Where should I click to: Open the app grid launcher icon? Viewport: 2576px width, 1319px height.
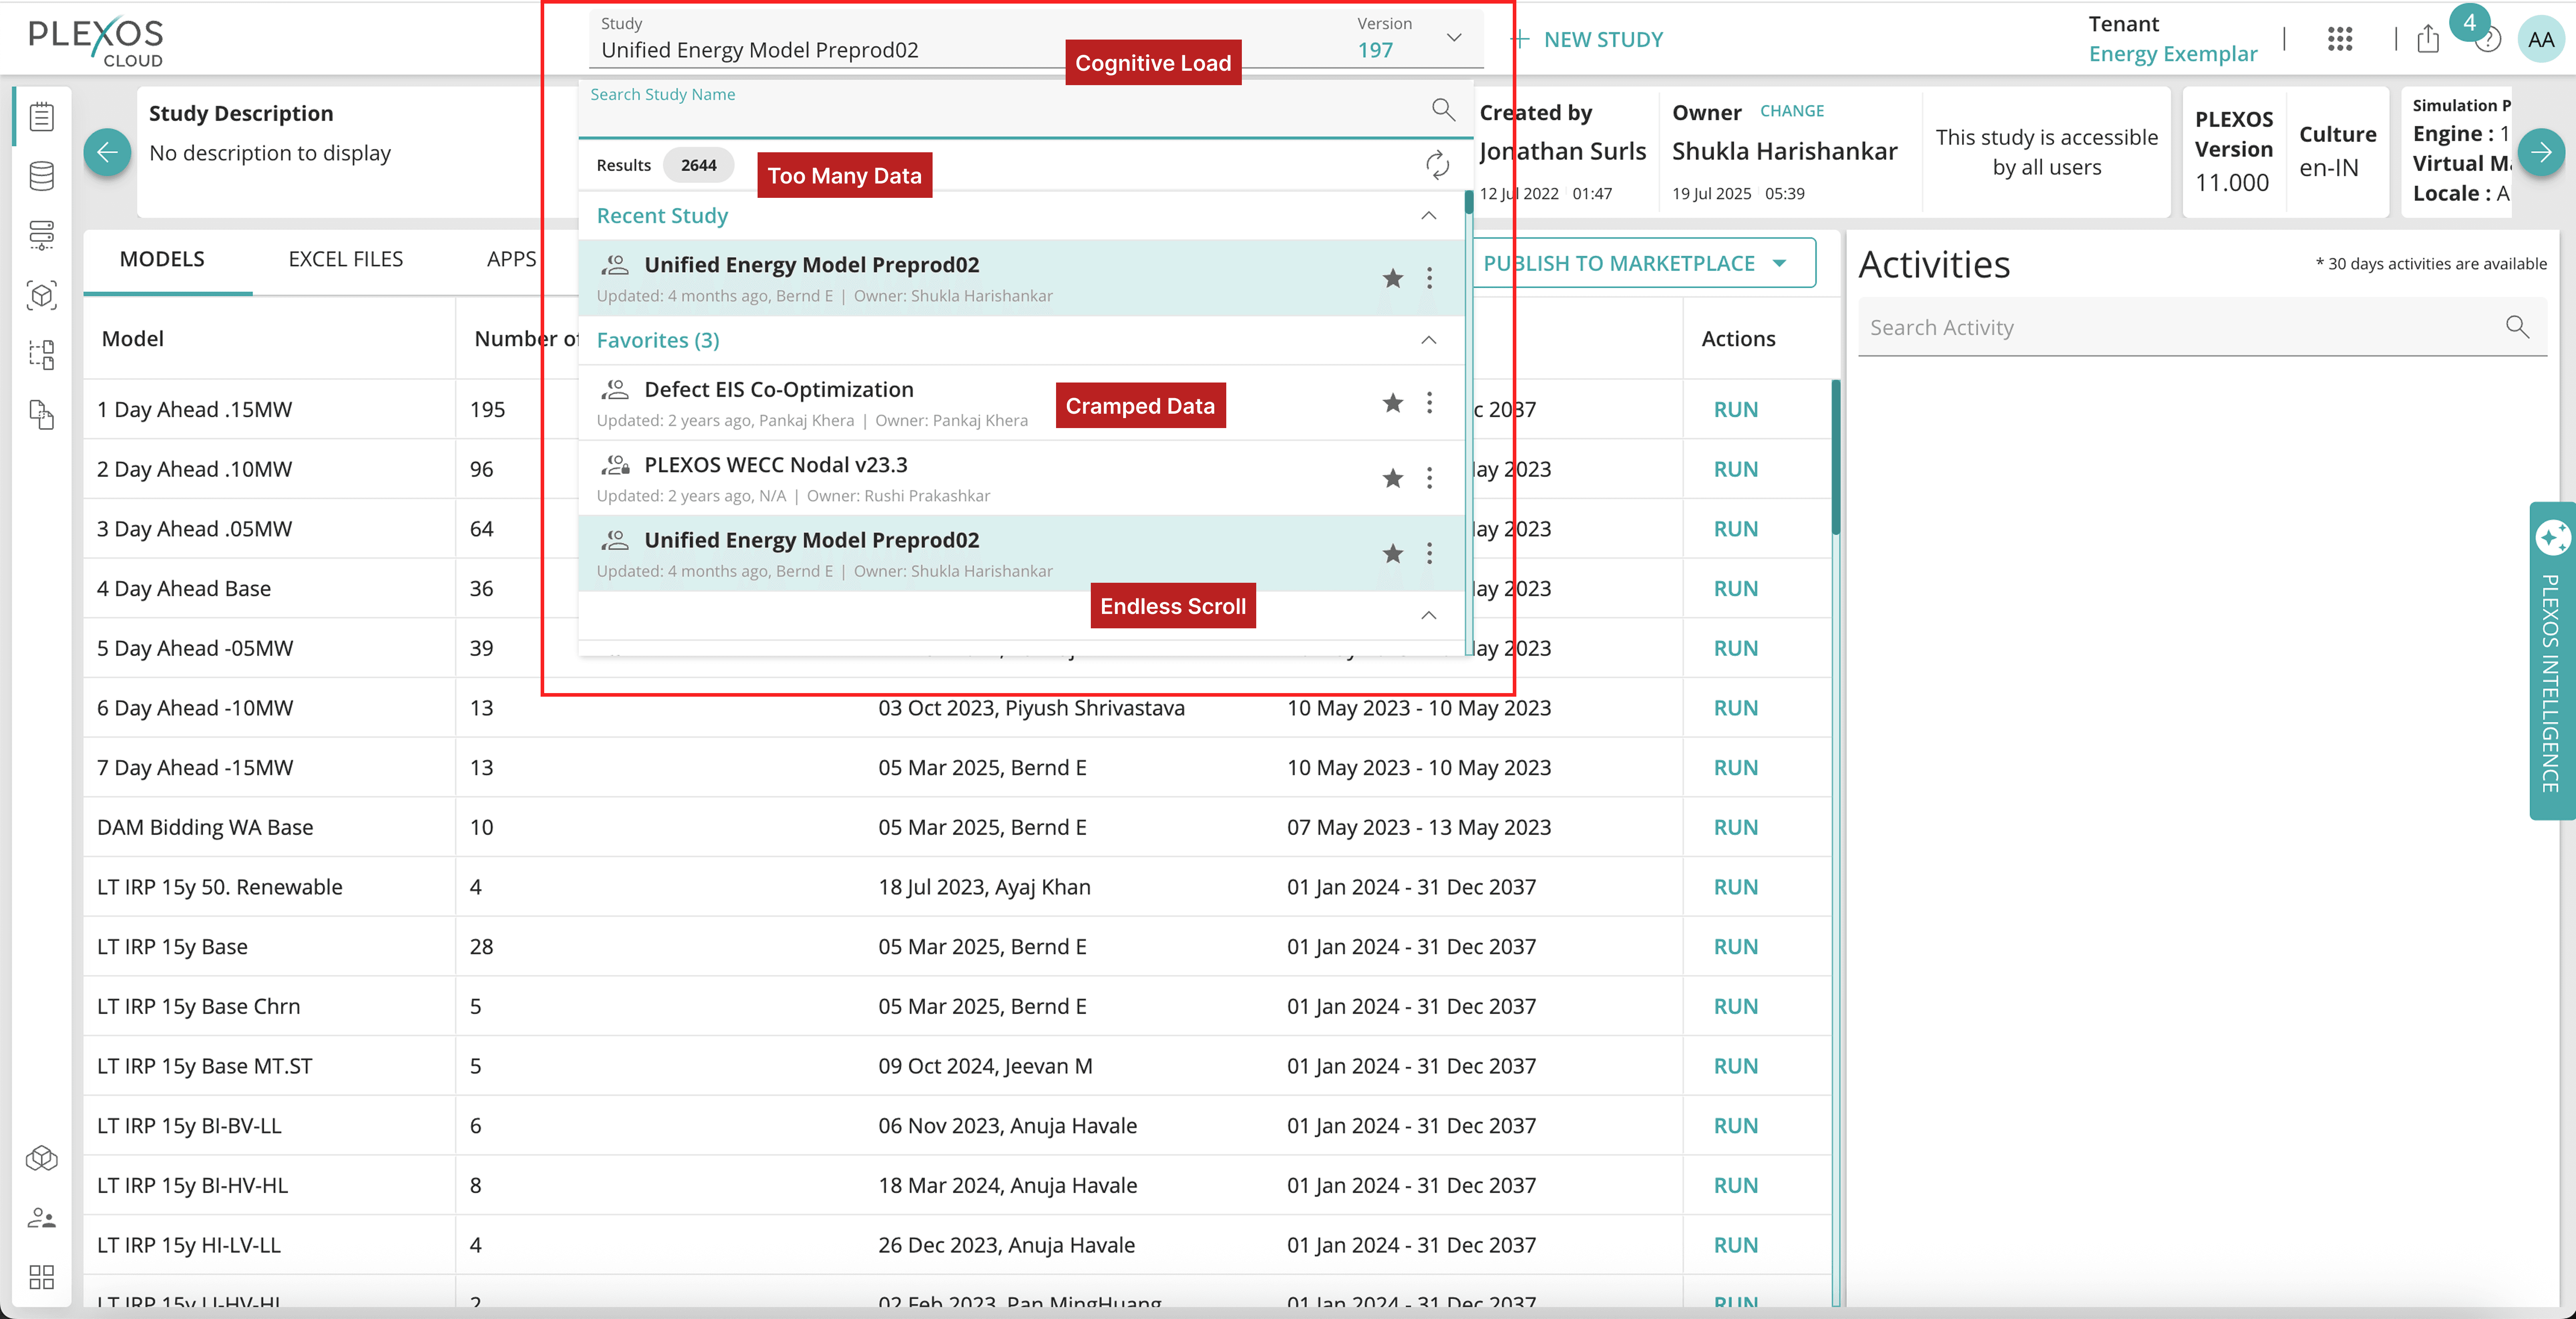2340,39
